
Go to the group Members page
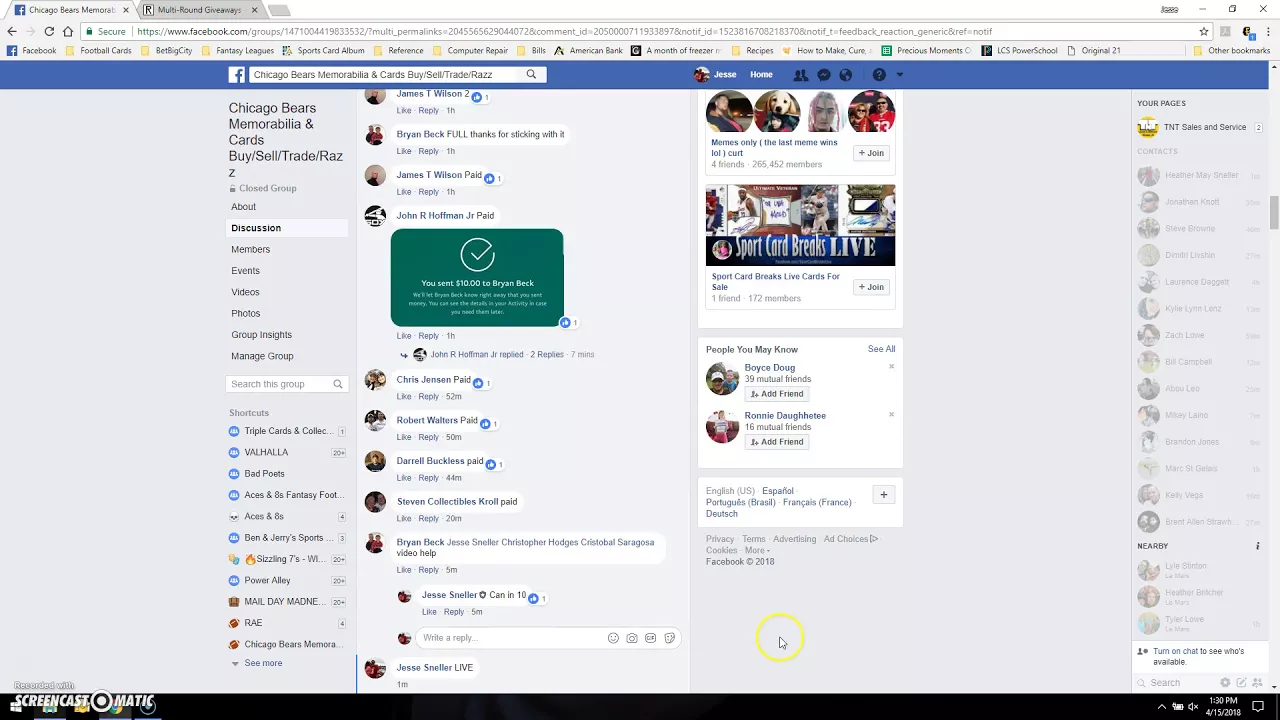point(250,249)
